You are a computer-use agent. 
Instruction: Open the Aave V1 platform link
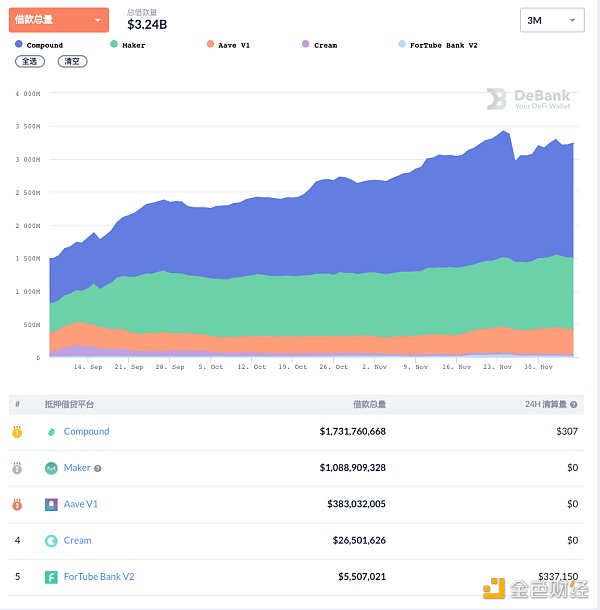pos(81,504)
